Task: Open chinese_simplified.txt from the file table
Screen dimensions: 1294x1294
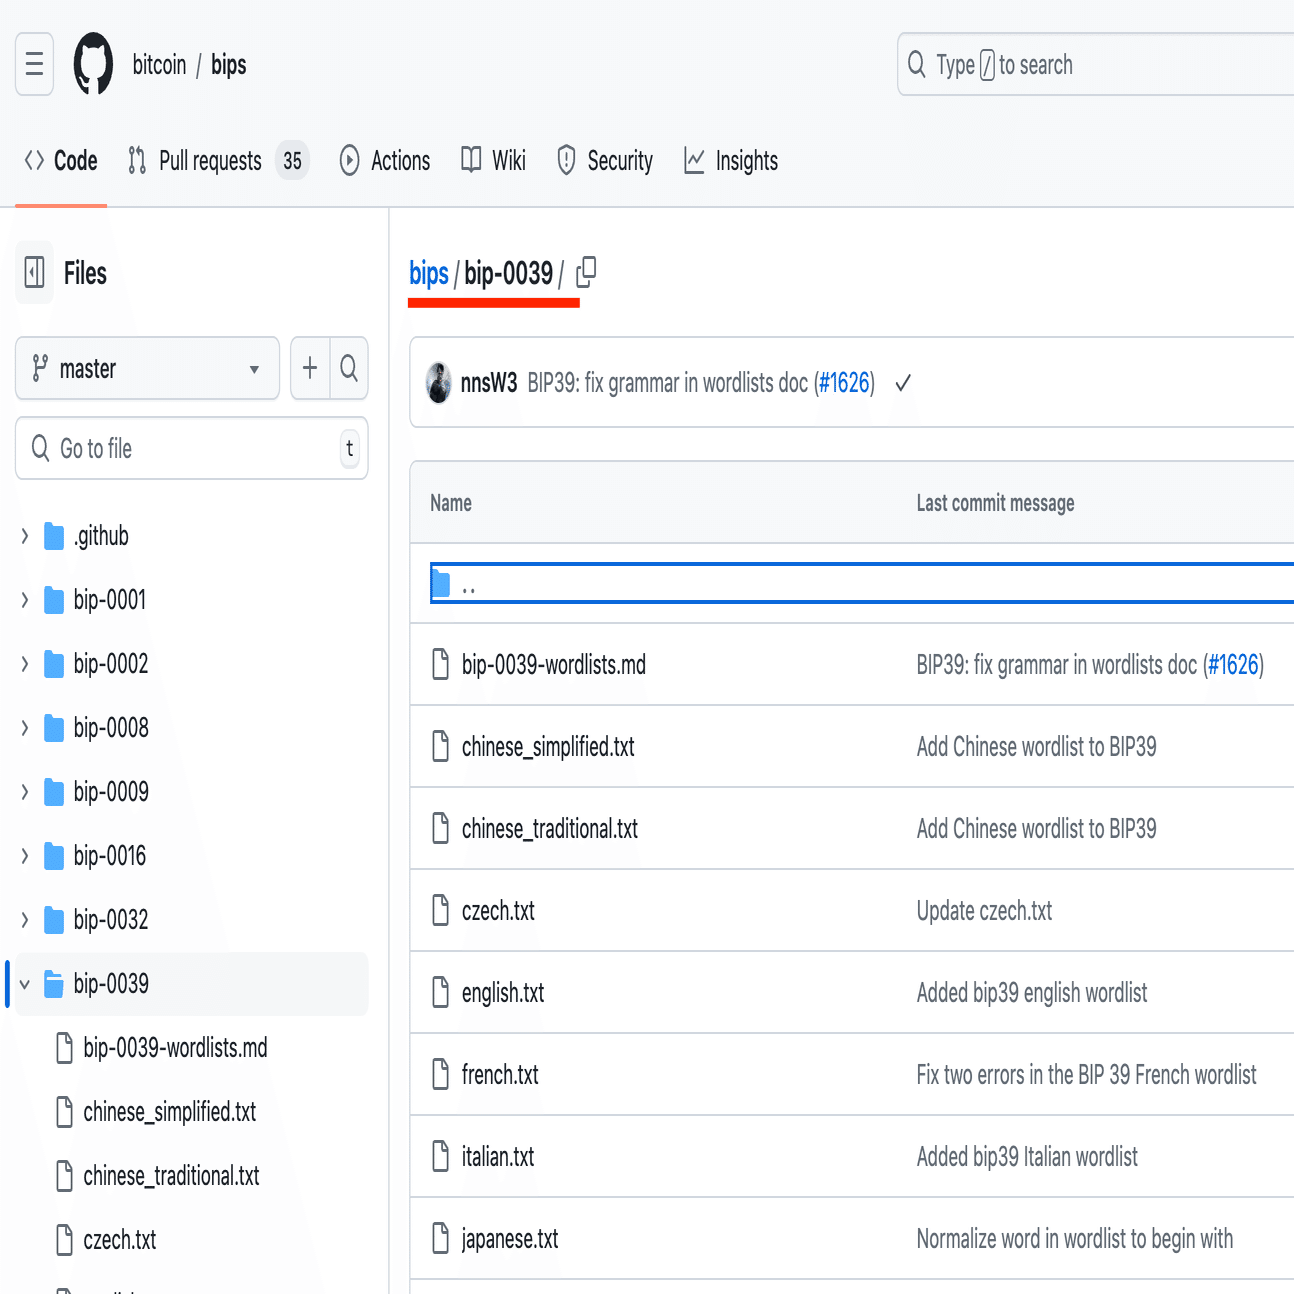Action: [x=548, y=747]
